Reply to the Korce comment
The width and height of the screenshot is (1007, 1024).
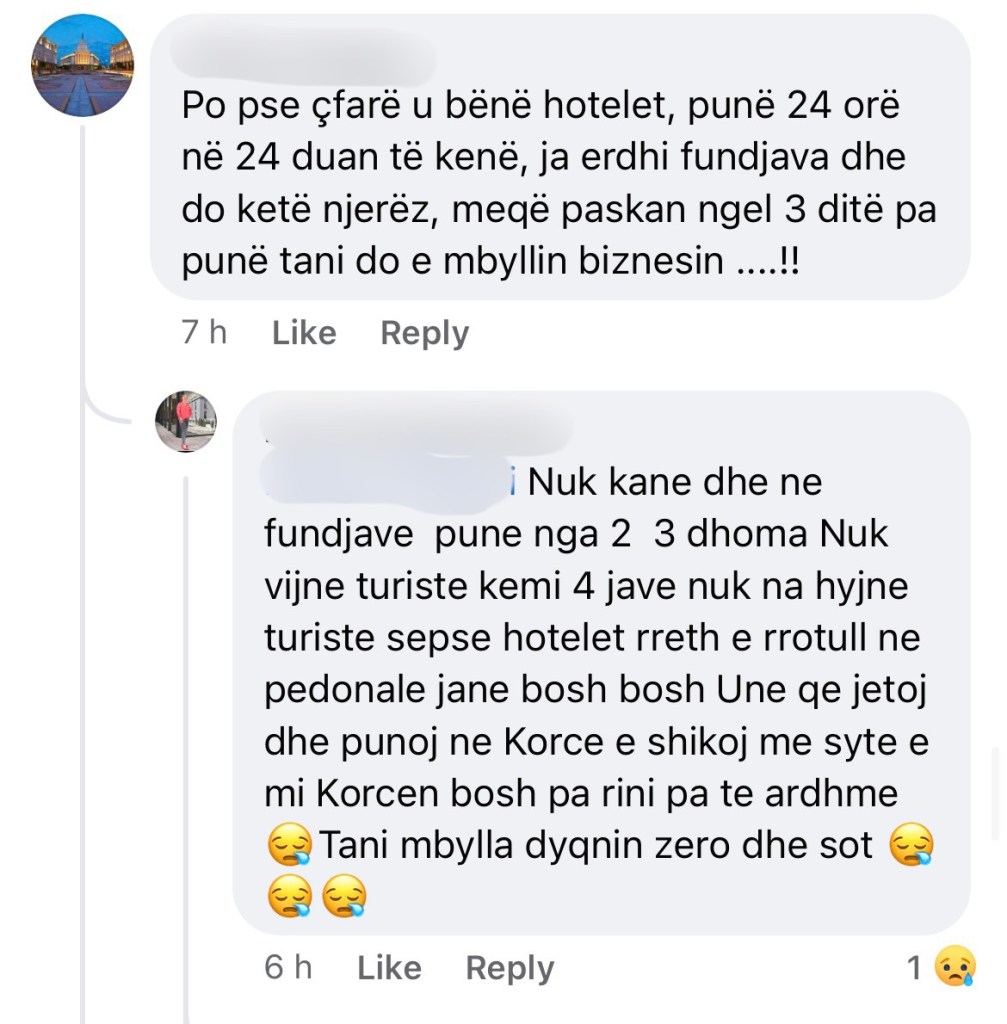tap(510, 967)
